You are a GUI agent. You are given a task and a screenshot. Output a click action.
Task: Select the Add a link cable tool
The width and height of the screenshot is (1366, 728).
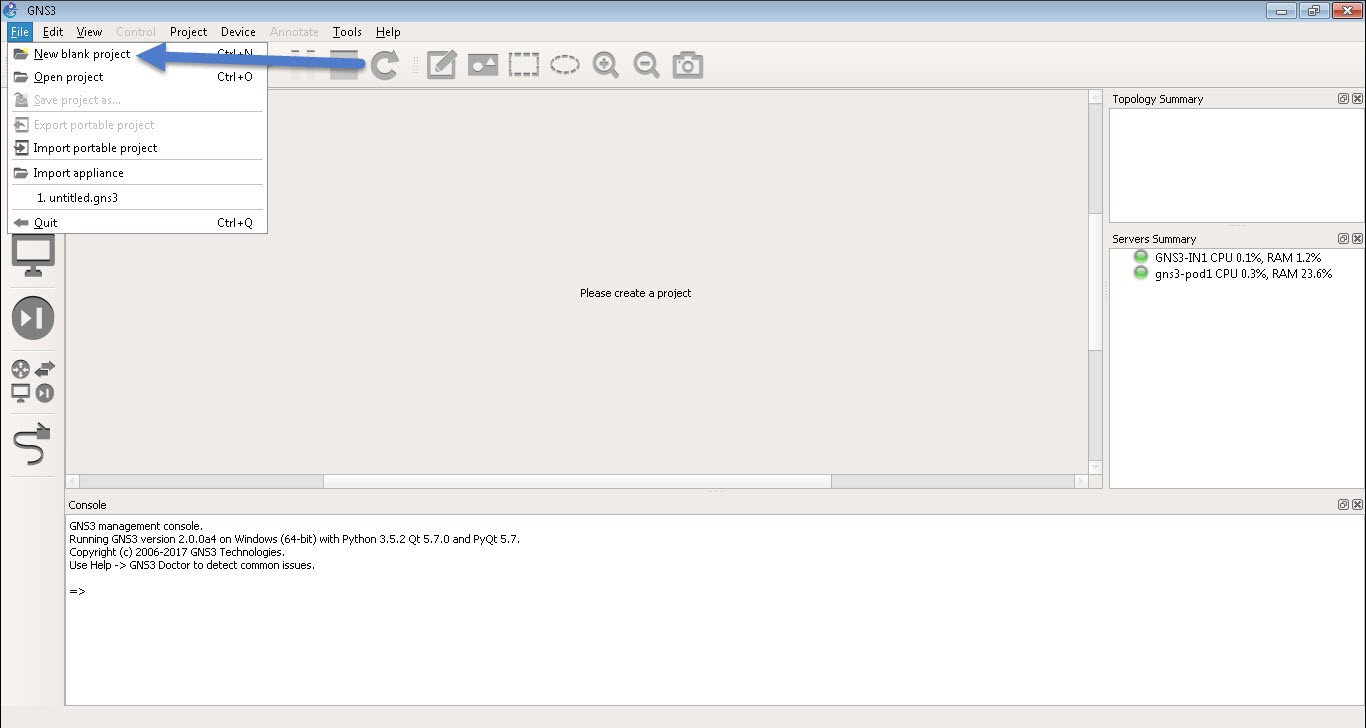coord(33,444)
